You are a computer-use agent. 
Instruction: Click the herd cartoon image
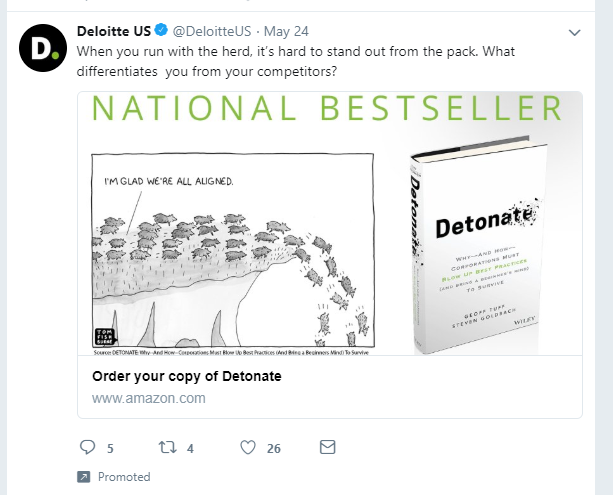(232, 253)
